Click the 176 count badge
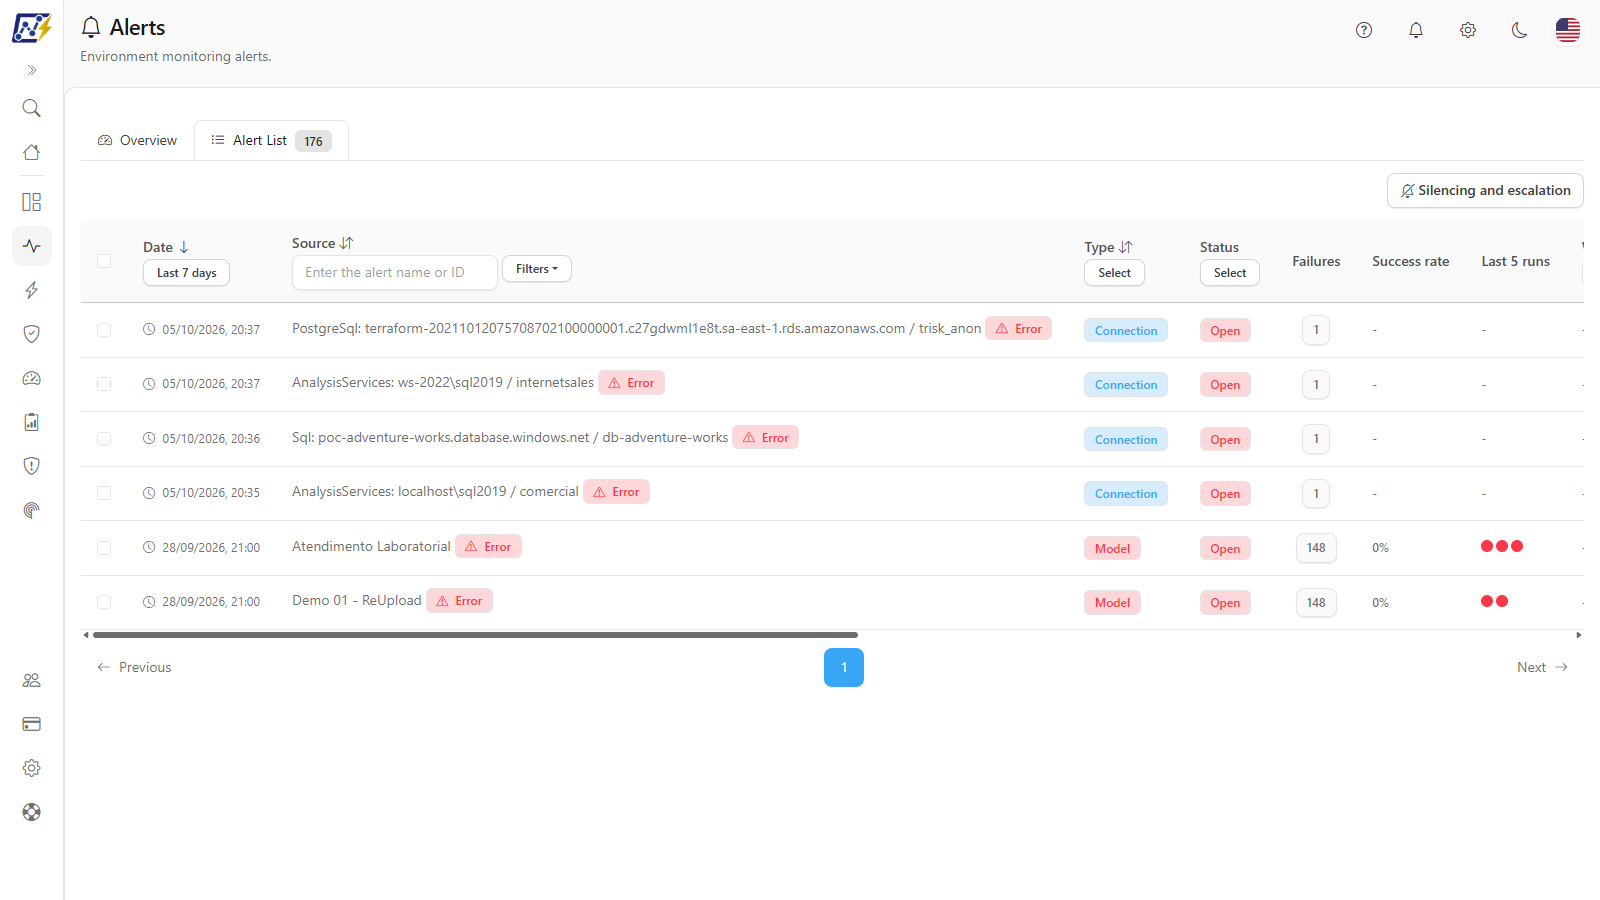This screenshot has height=900, width=1600. point(313,141)
